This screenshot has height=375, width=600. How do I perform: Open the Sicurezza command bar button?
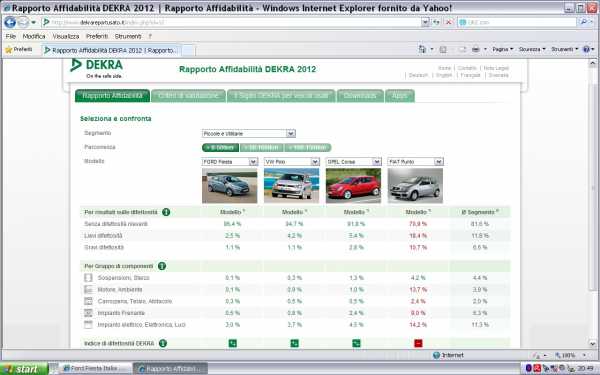pyautogui.click(x=532, y=49)
